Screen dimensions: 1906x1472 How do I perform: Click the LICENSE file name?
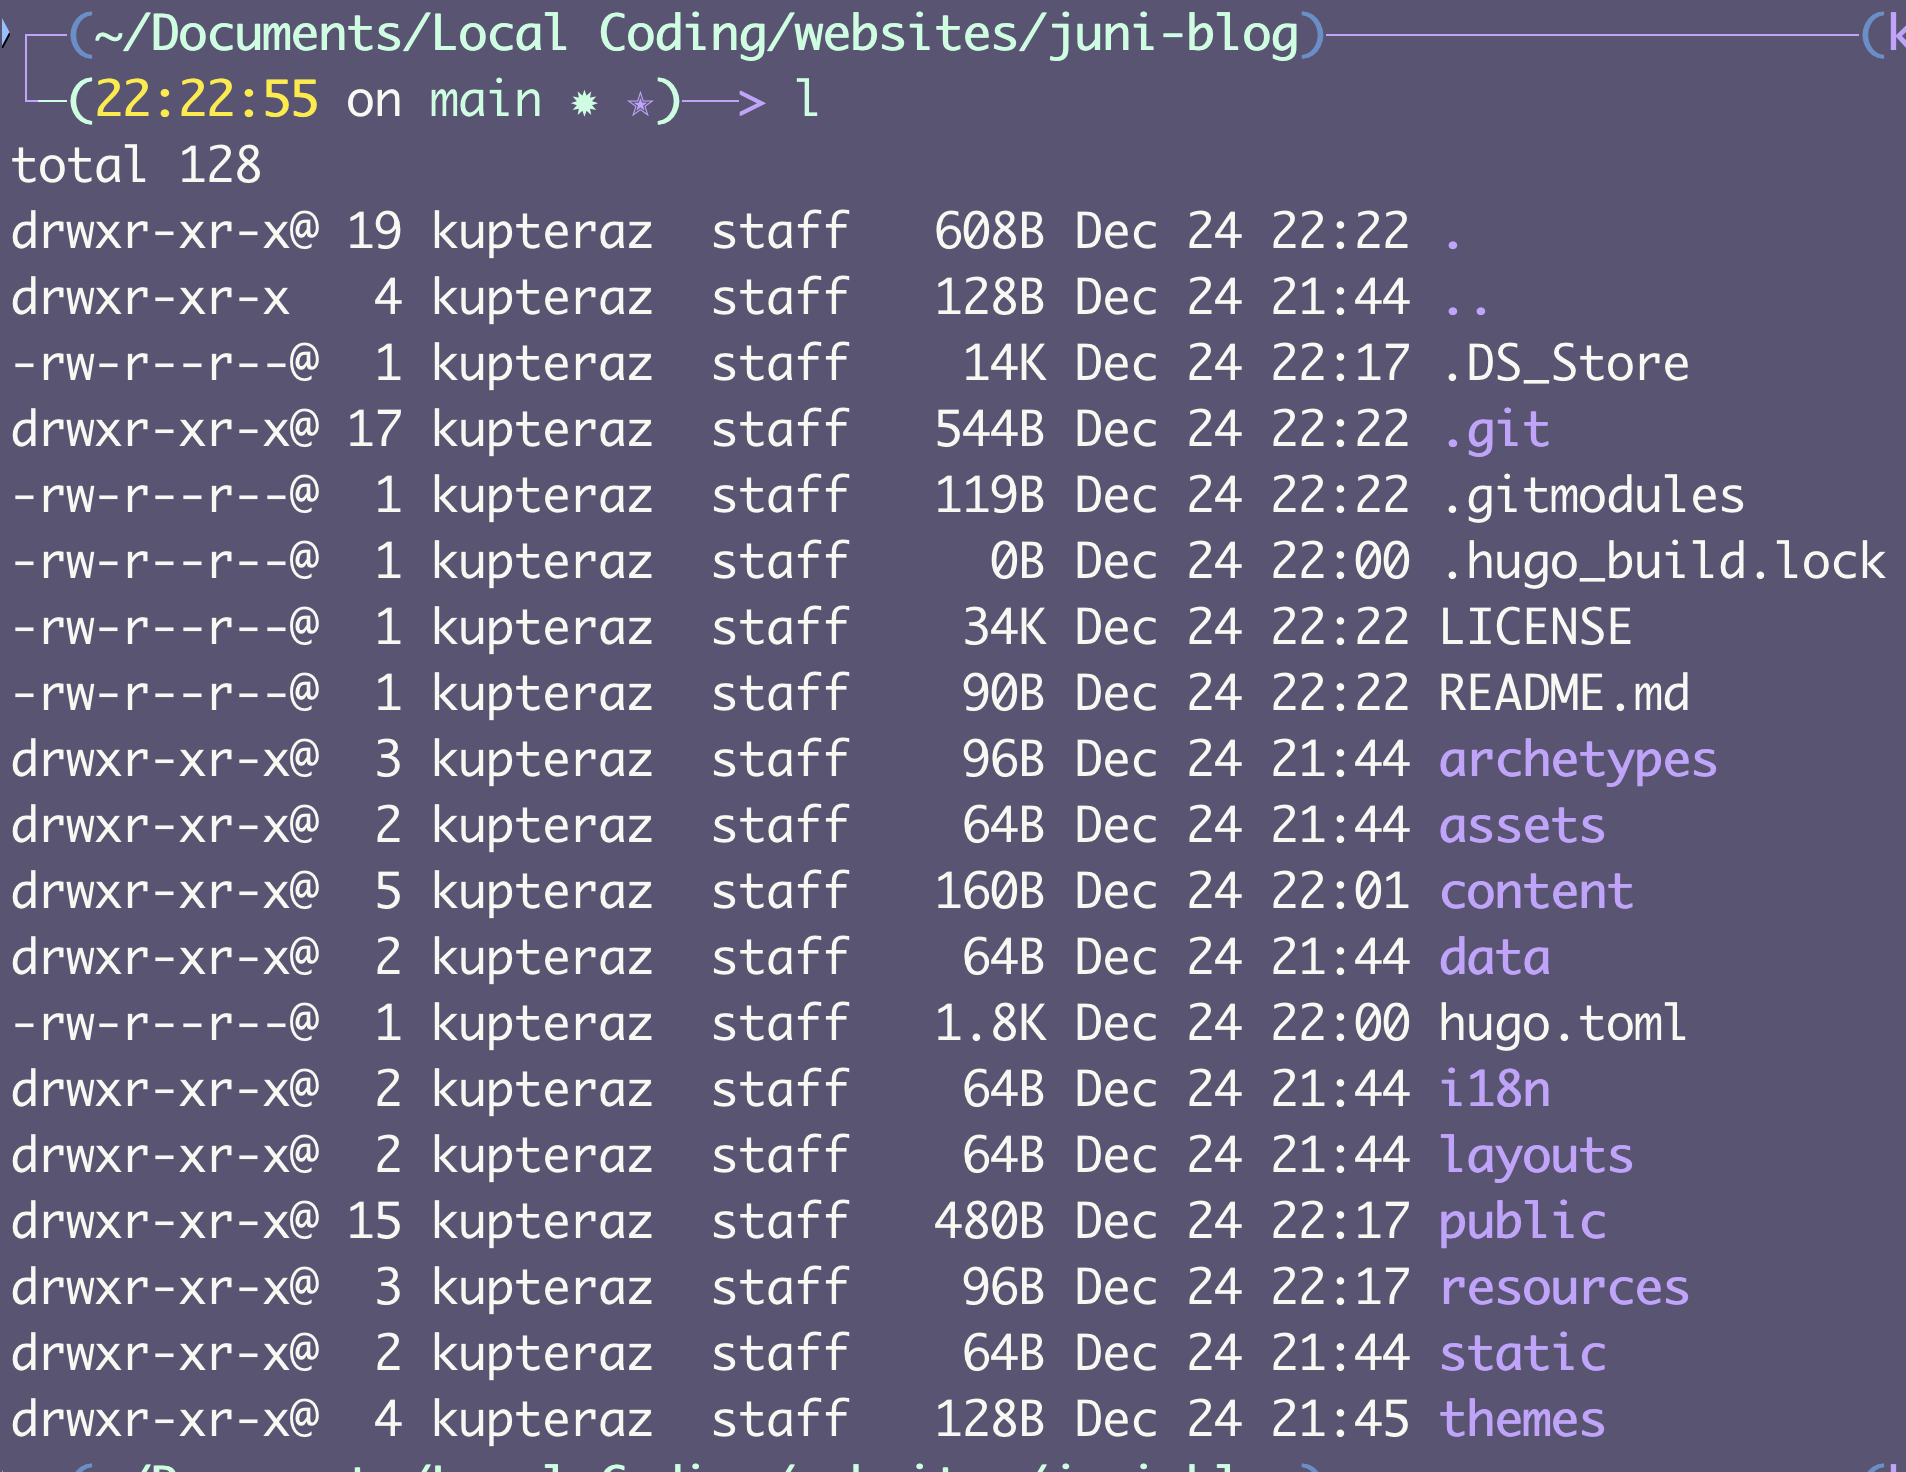click(1535, 629)
